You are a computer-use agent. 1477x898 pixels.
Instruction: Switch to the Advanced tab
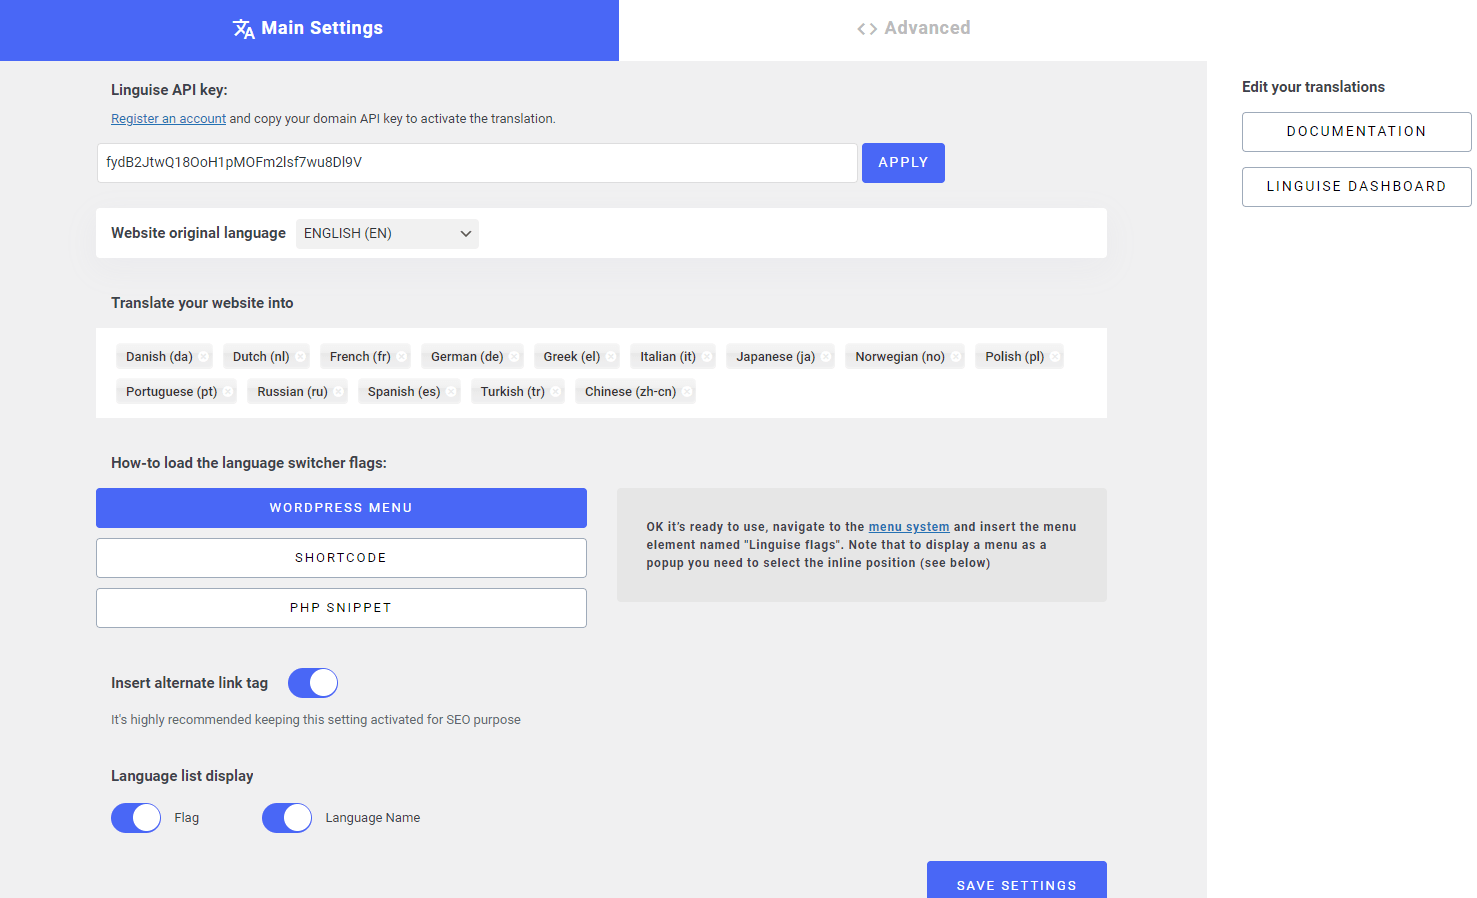(913, 29)
